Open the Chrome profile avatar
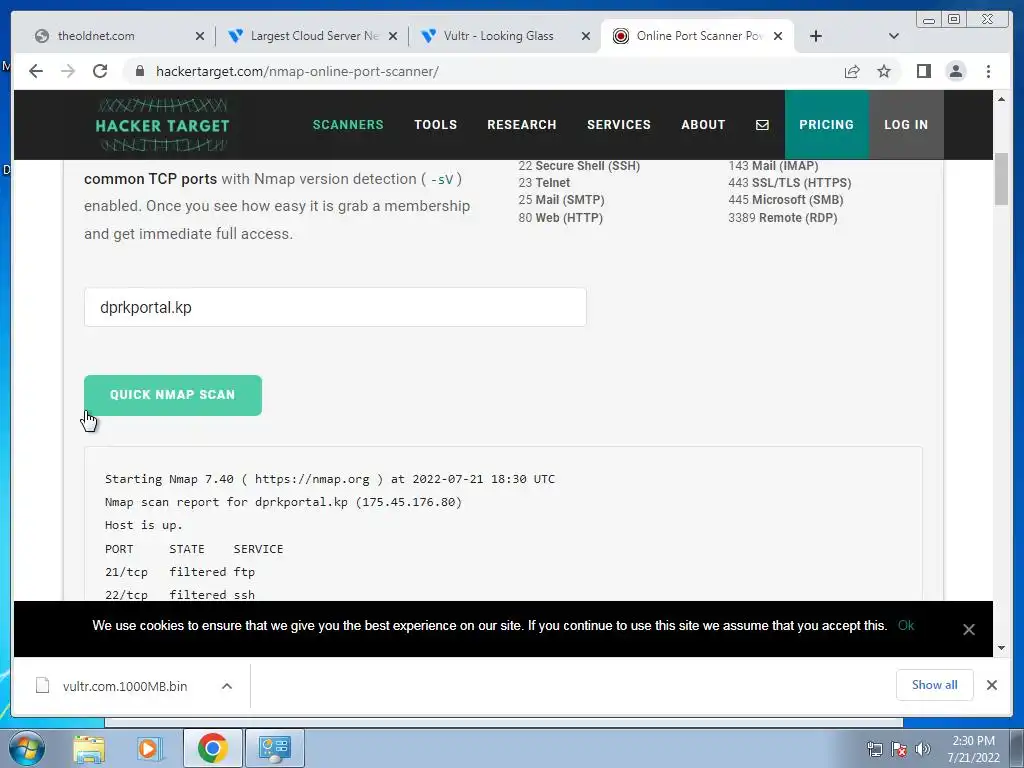1024x768 pixels. [x=955, y=71]
